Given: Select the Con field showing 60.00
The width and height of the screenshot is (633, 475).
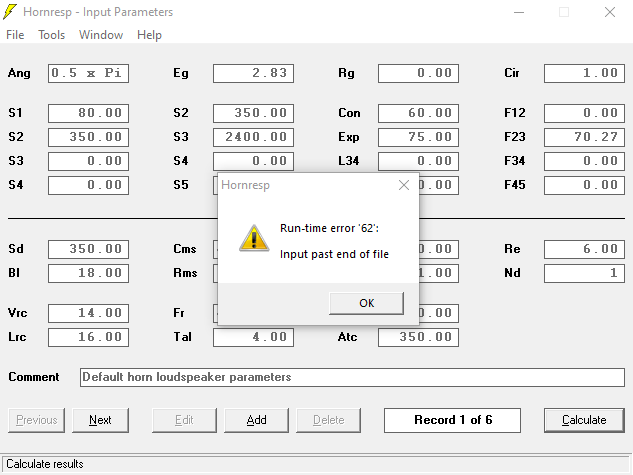Looking at the screenshot, I should 419,113.
